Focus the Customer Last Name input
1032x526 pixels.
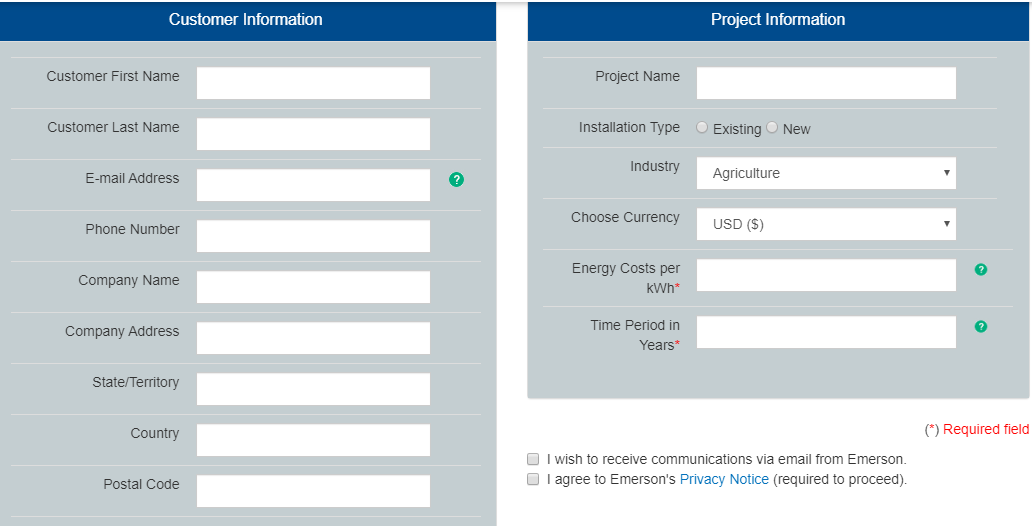[313, 134]
